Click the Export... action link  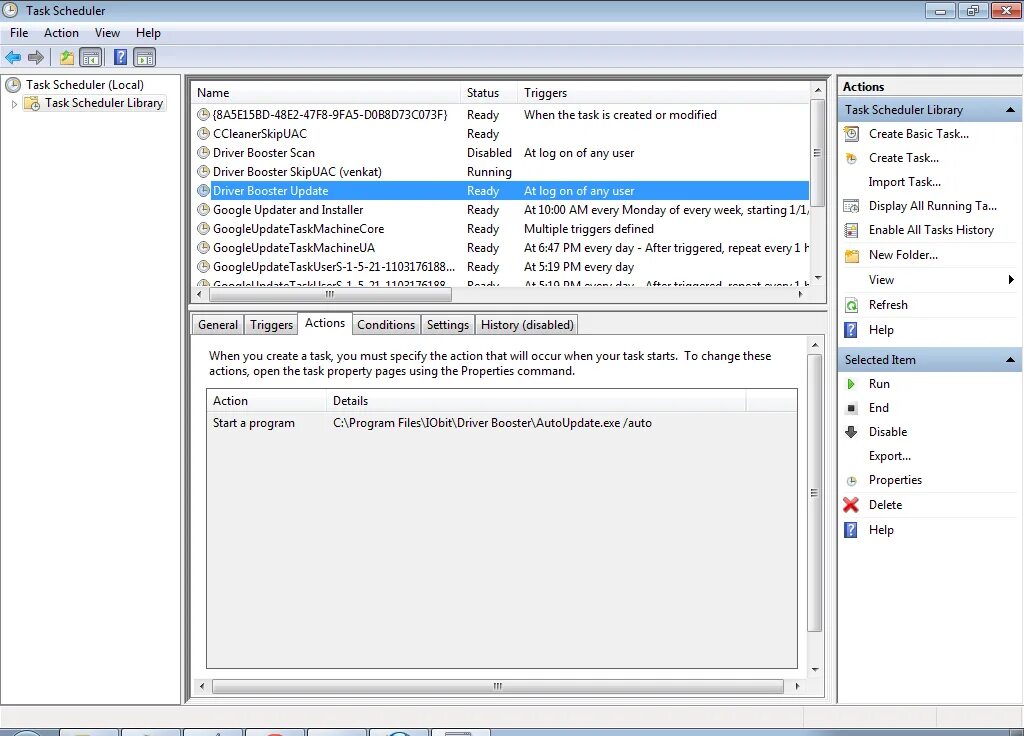click(889, 456)
